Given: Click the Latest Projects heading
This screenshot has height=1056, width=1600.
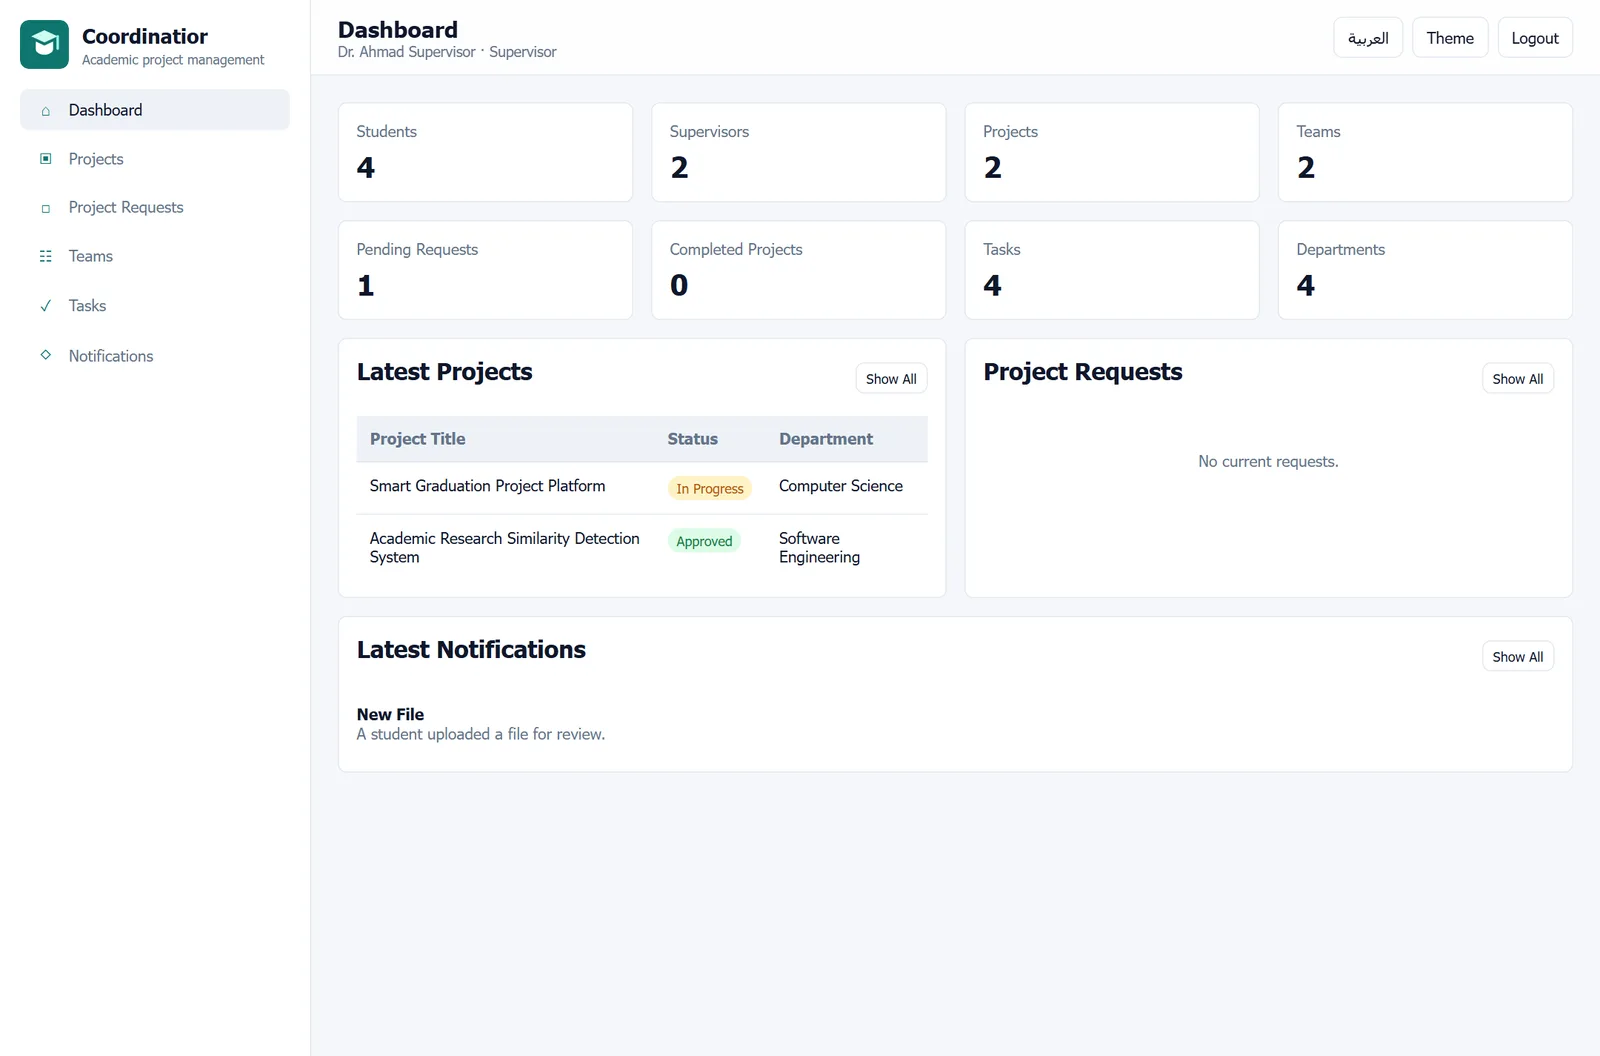Looking at the screenshot, I should click(x=445, y=372).
